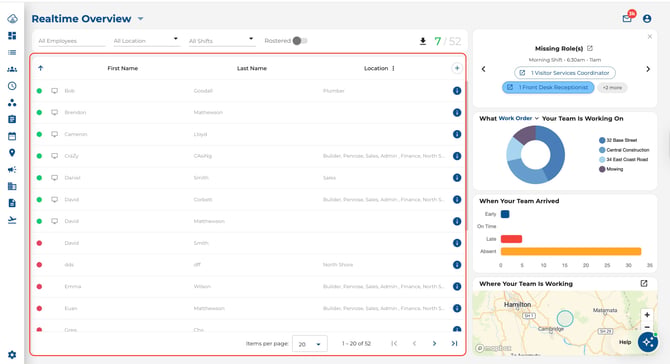Click the Absent orange bar in chart
The height and width of the screenshot is (364, 670).
(x=571, y=251)
